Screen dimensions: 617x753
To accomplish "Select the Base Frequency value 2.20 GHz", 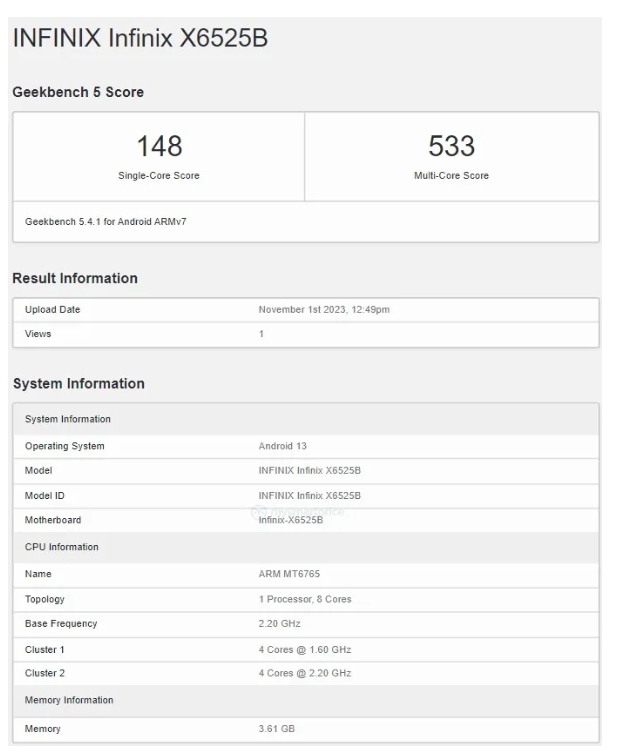I will pos(279,624).
